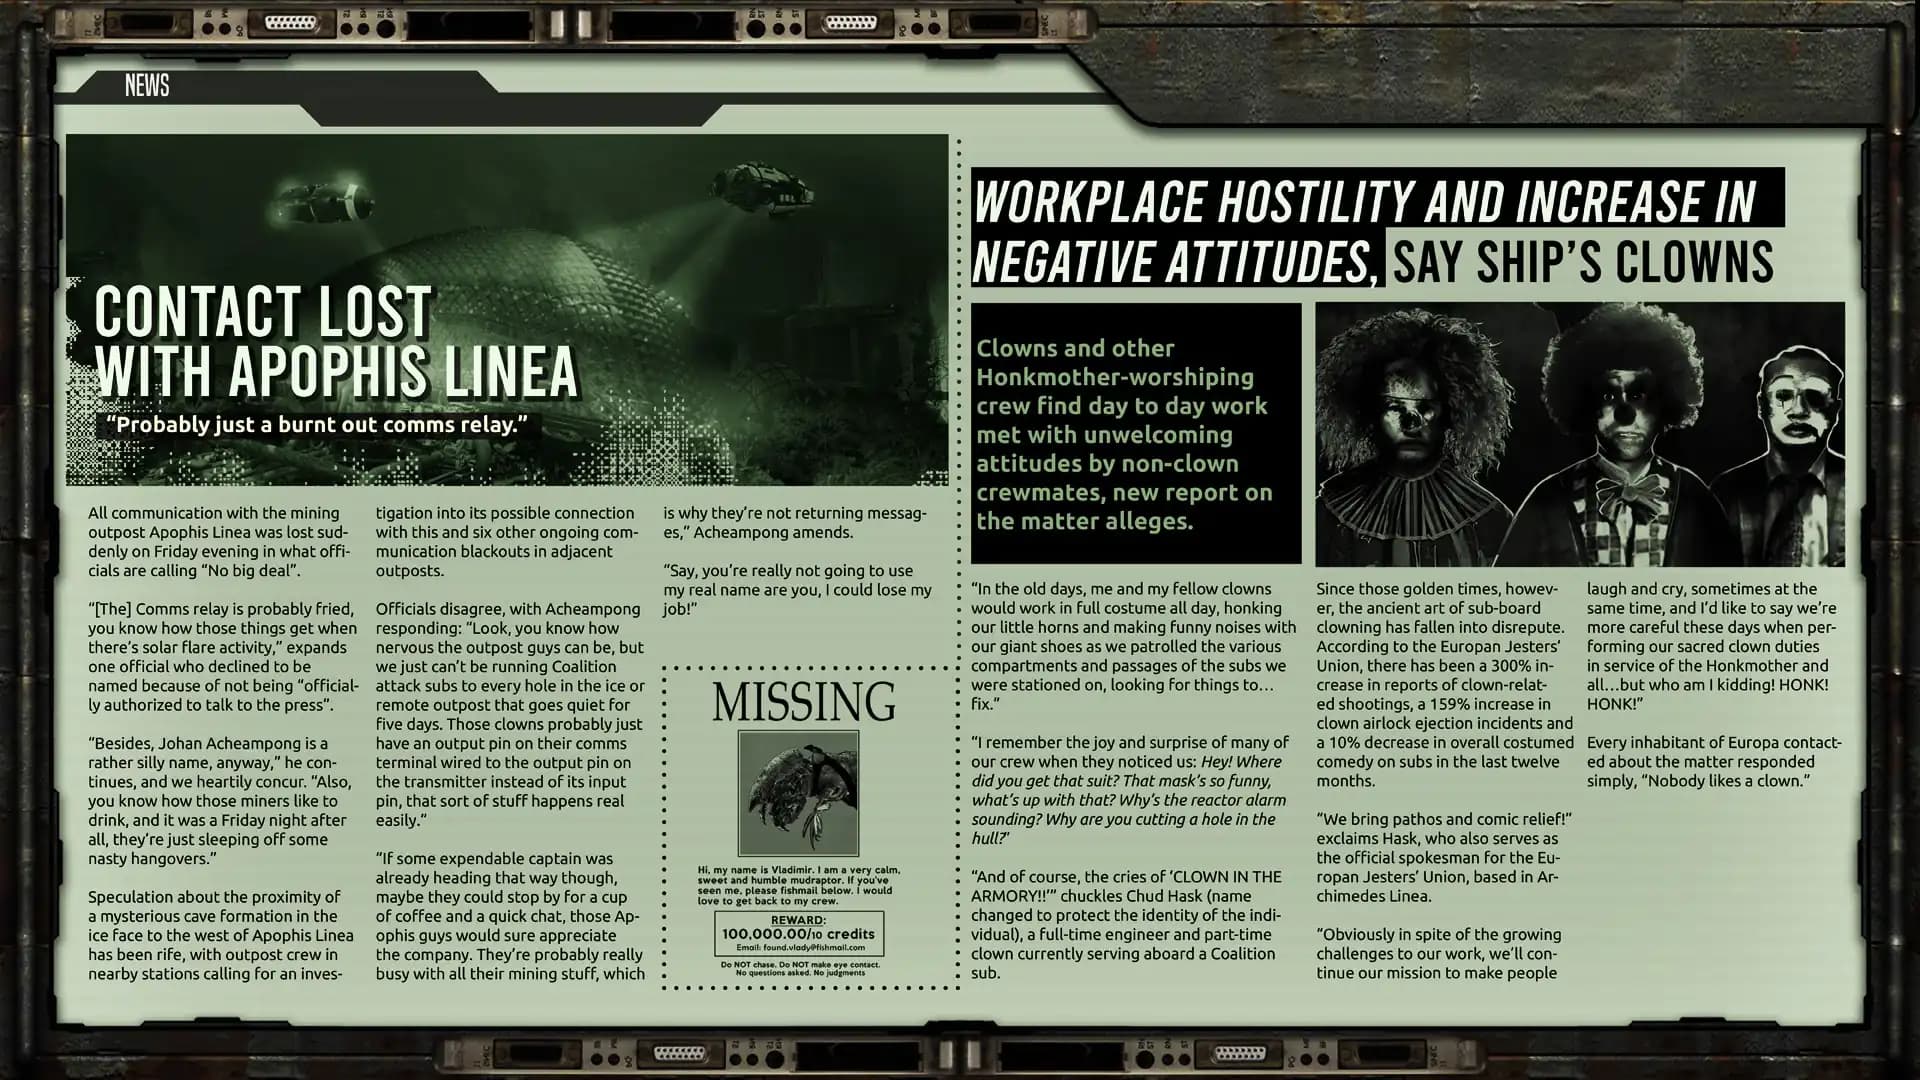Select the connector panel on the bottom frame
This screenshot has width=1920, height=1080.
[x=680, y=1052]
